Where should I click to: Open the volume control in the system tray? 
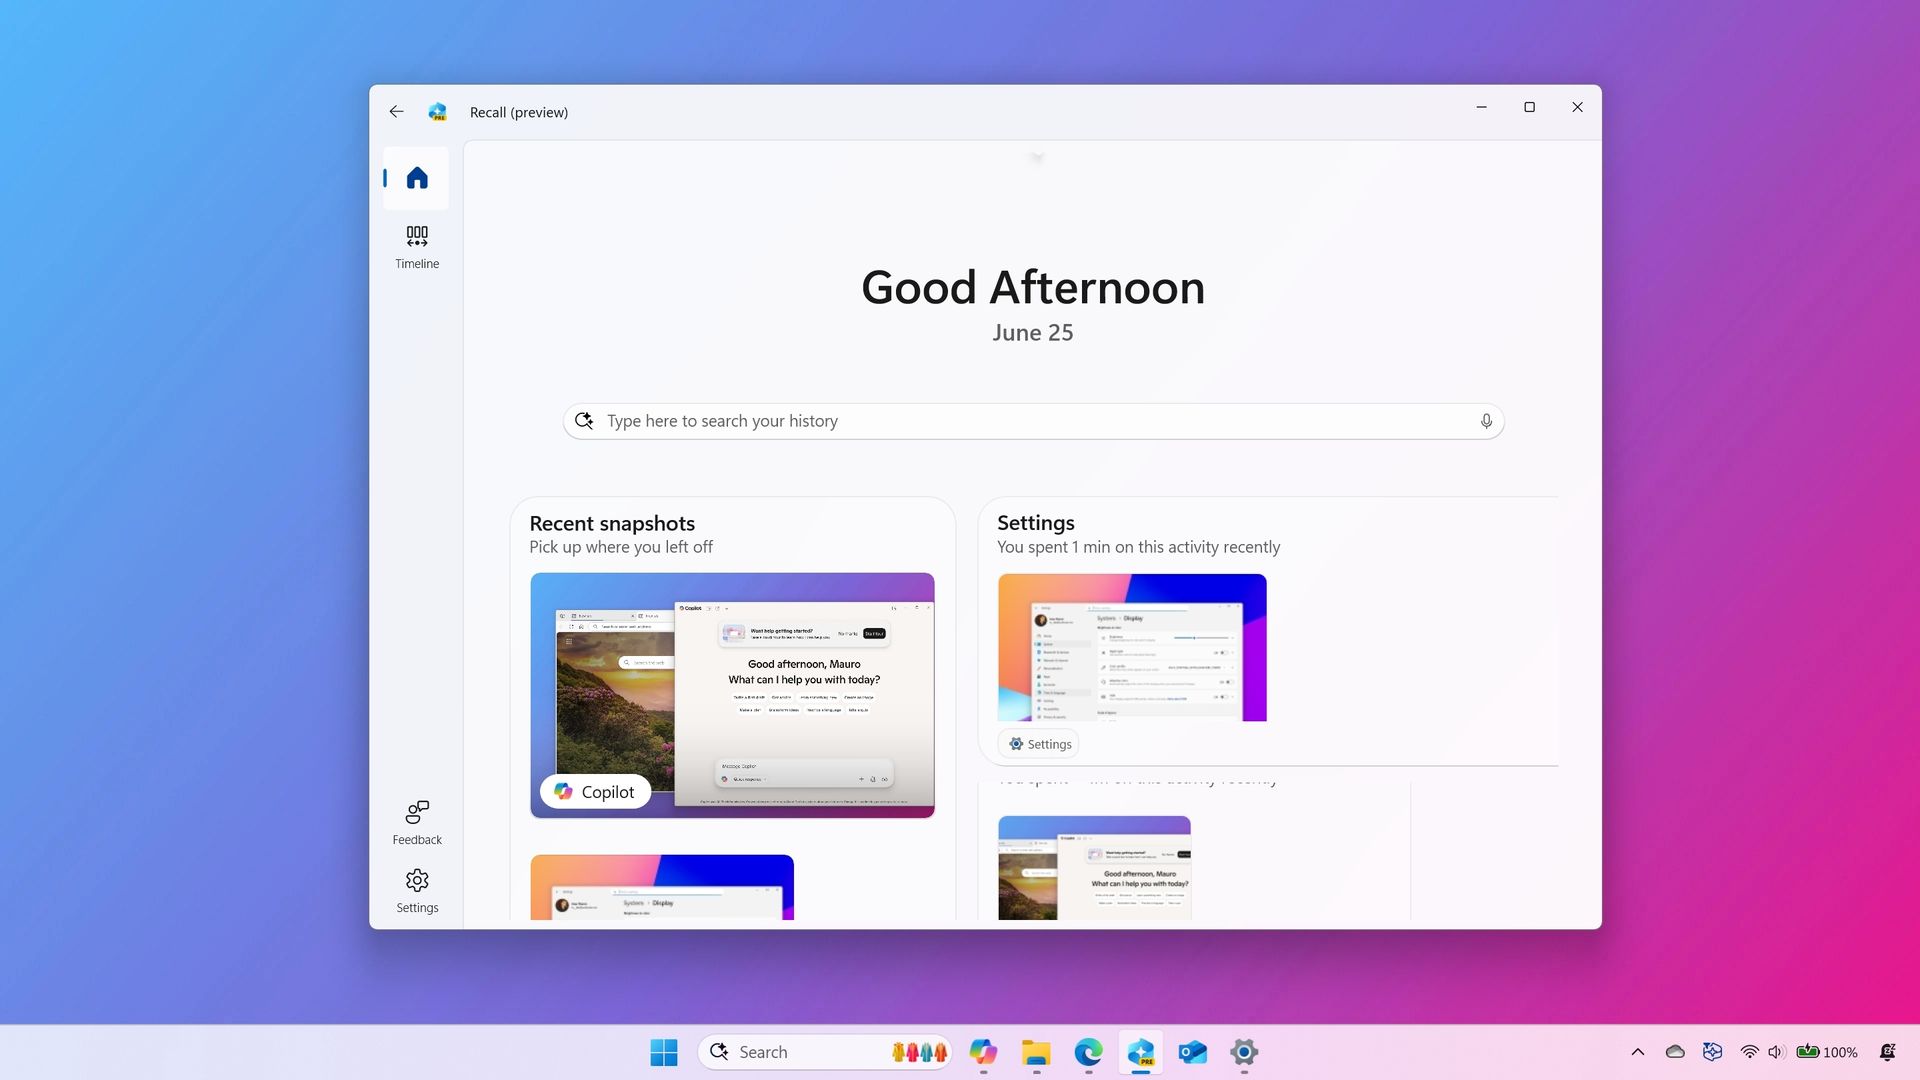click(1775, 1052)
